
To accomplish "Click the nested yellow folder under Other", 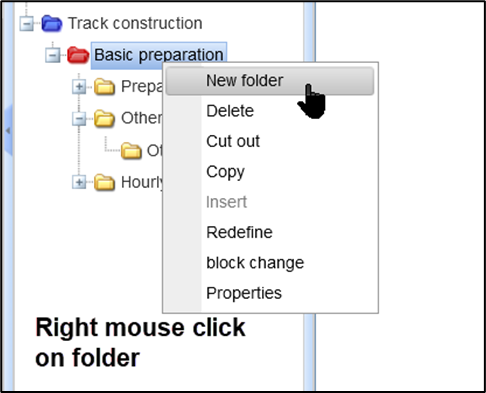I will tap(131, 150).
